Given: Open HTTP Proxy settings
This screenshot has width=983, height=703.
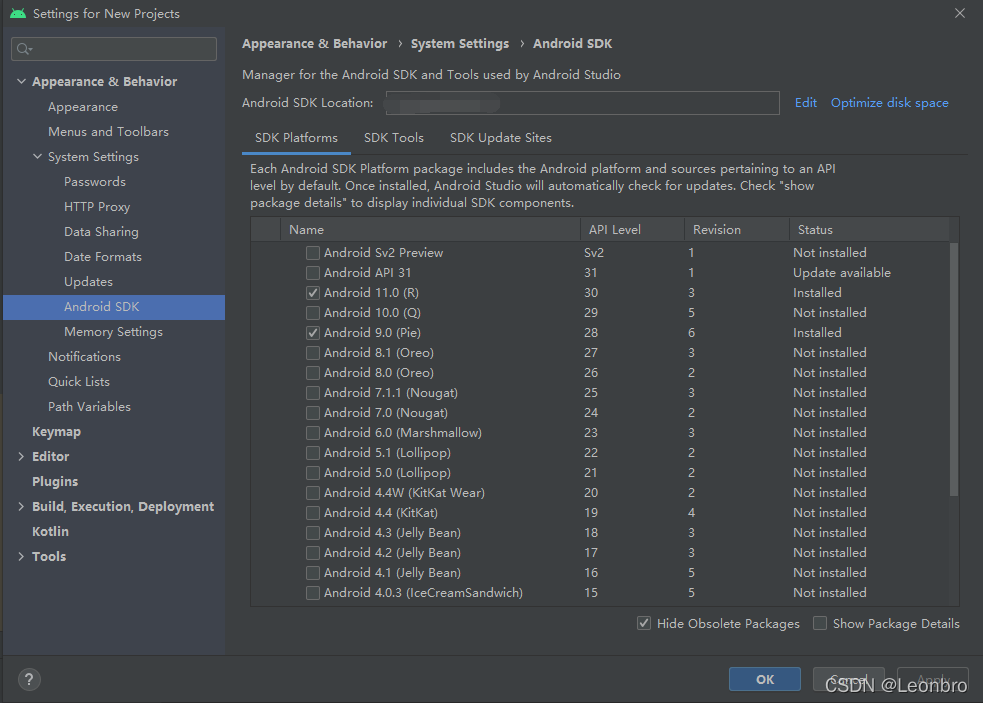Looking at the screenshot, I should (97, 207).
